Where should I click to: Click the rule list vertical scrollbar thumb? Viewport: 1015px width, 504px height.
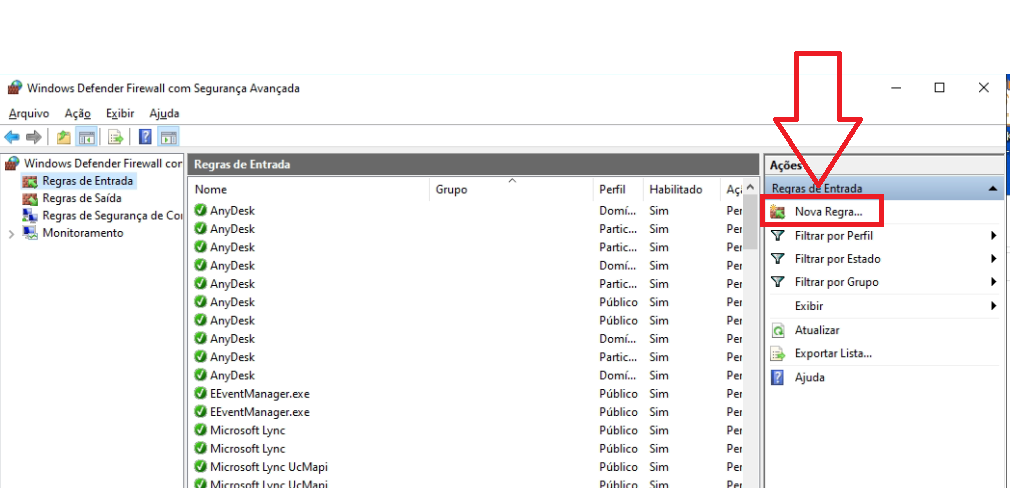750,223
